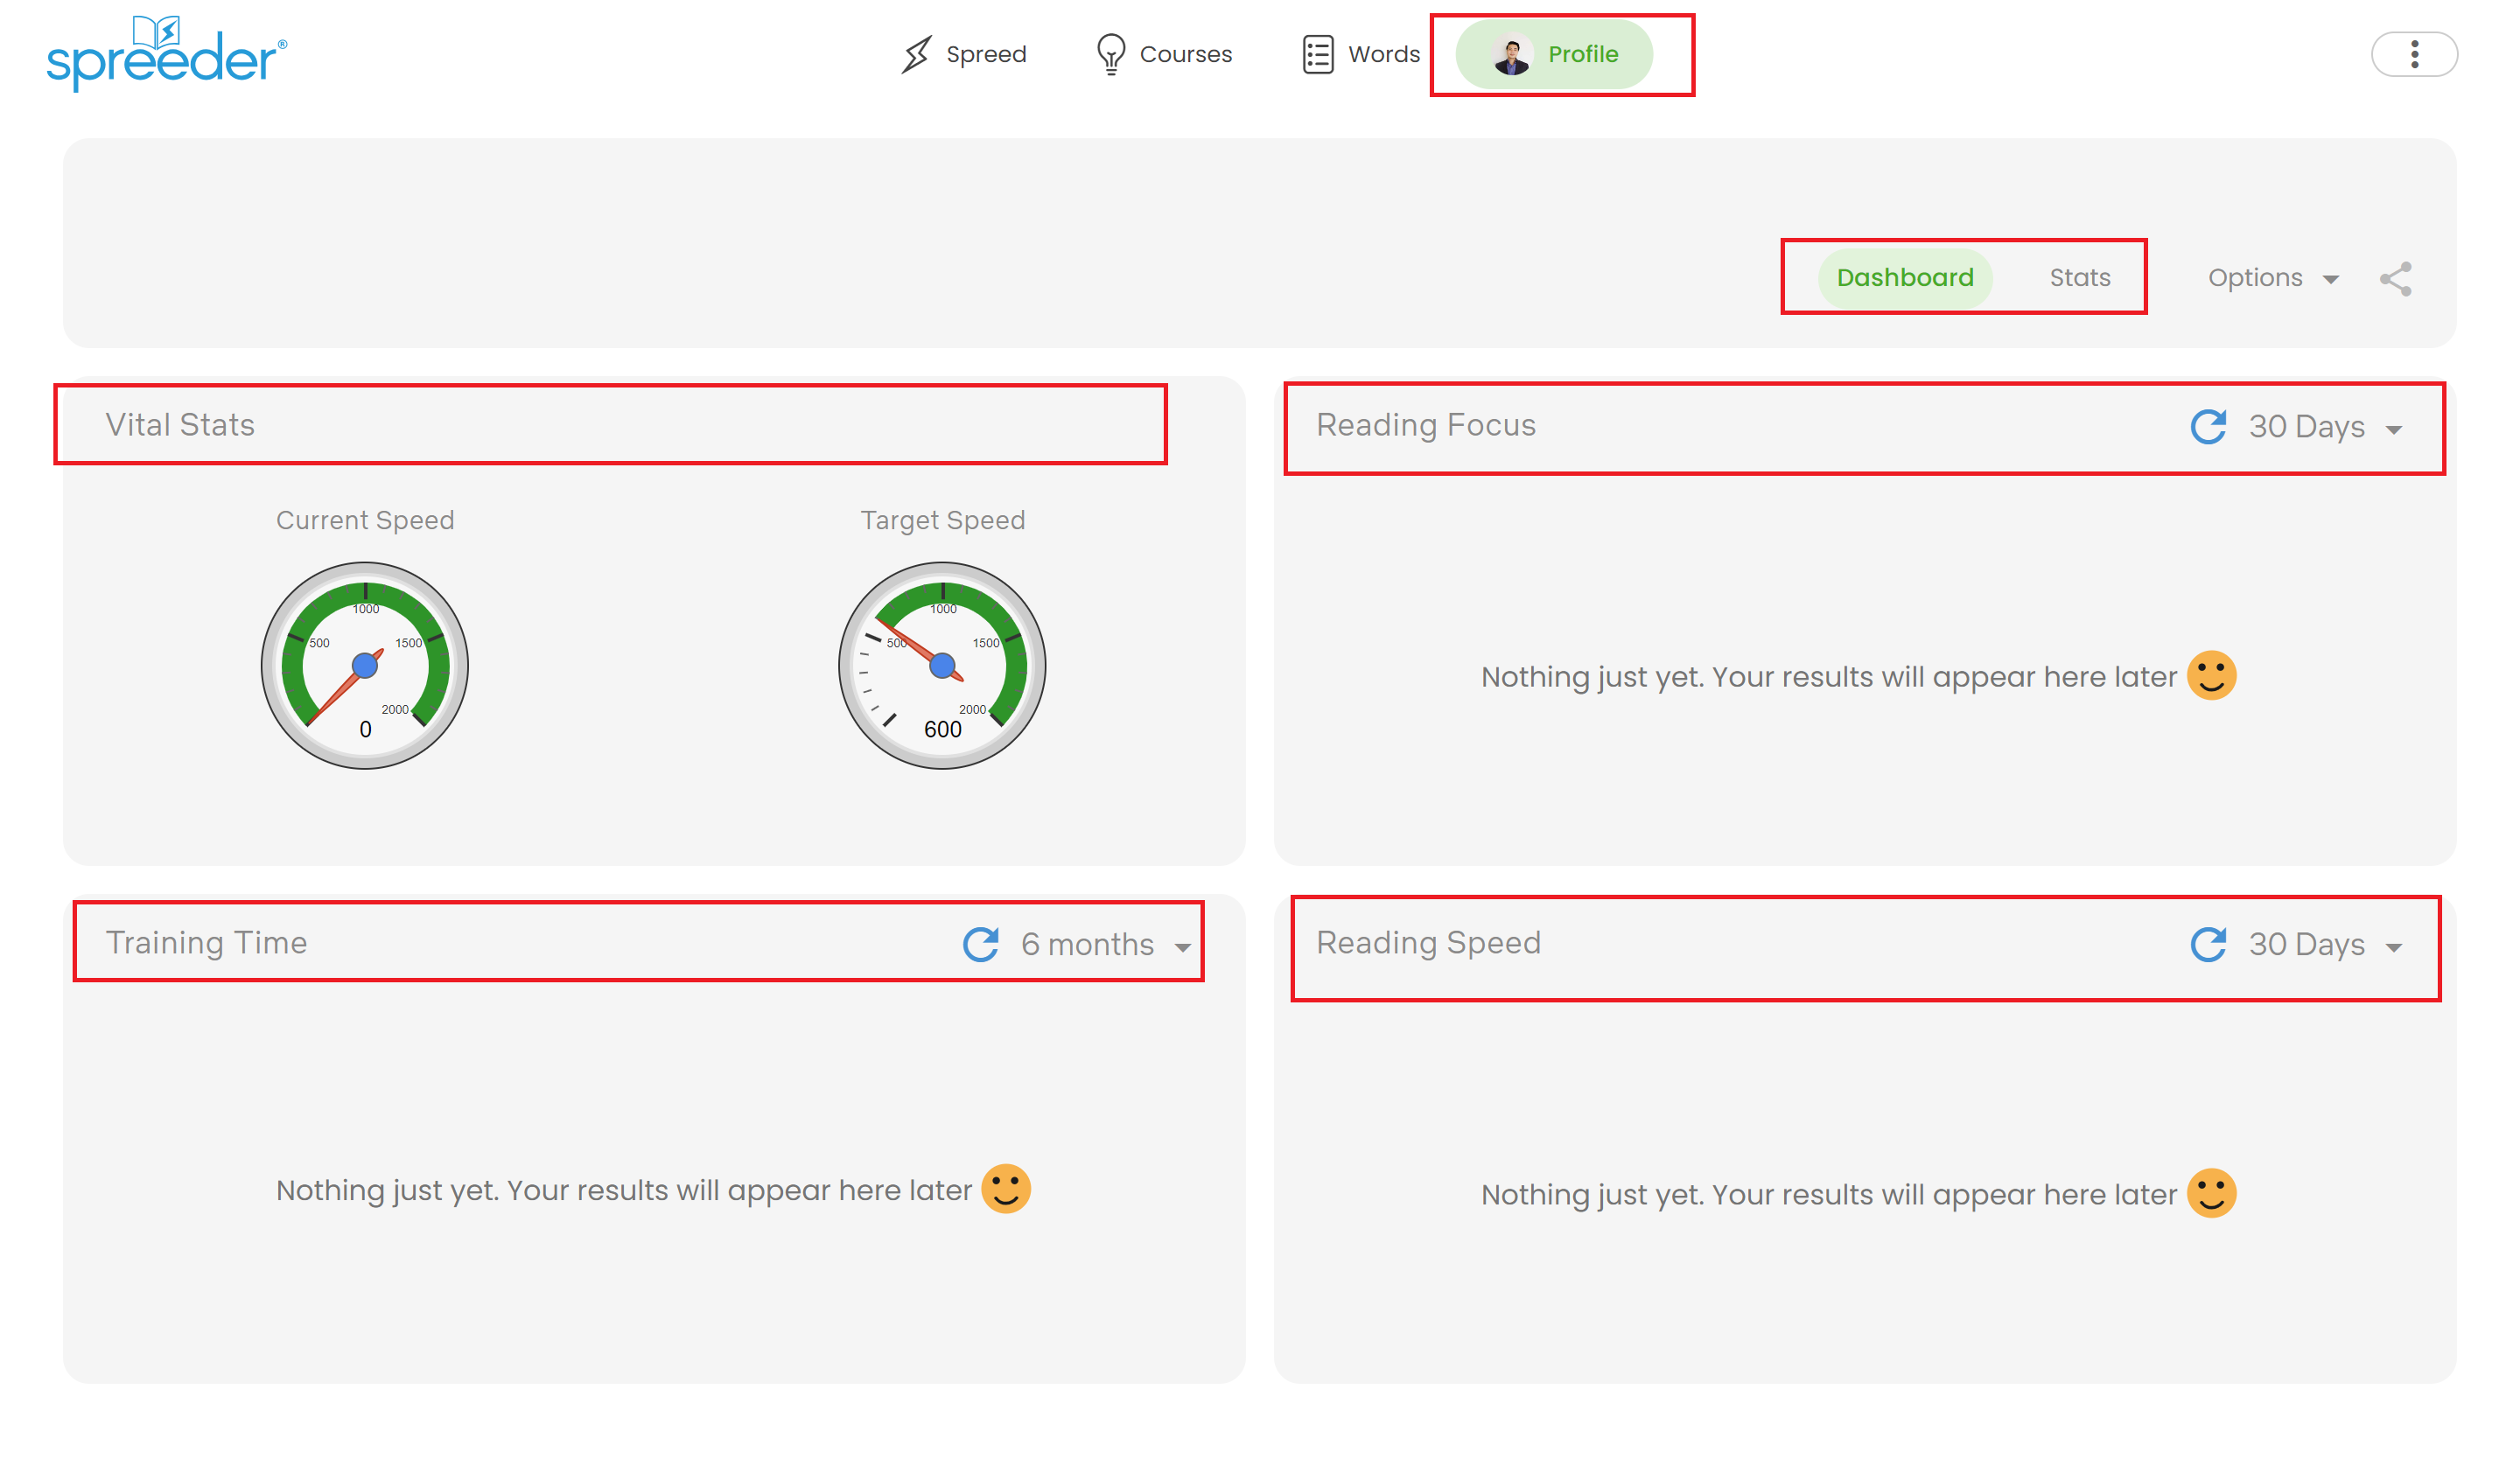Image resolution: width=2520 pixels, height=1480 pixels.
Task: Refresh the Reading Focus panel
Action: [2208, 427]
